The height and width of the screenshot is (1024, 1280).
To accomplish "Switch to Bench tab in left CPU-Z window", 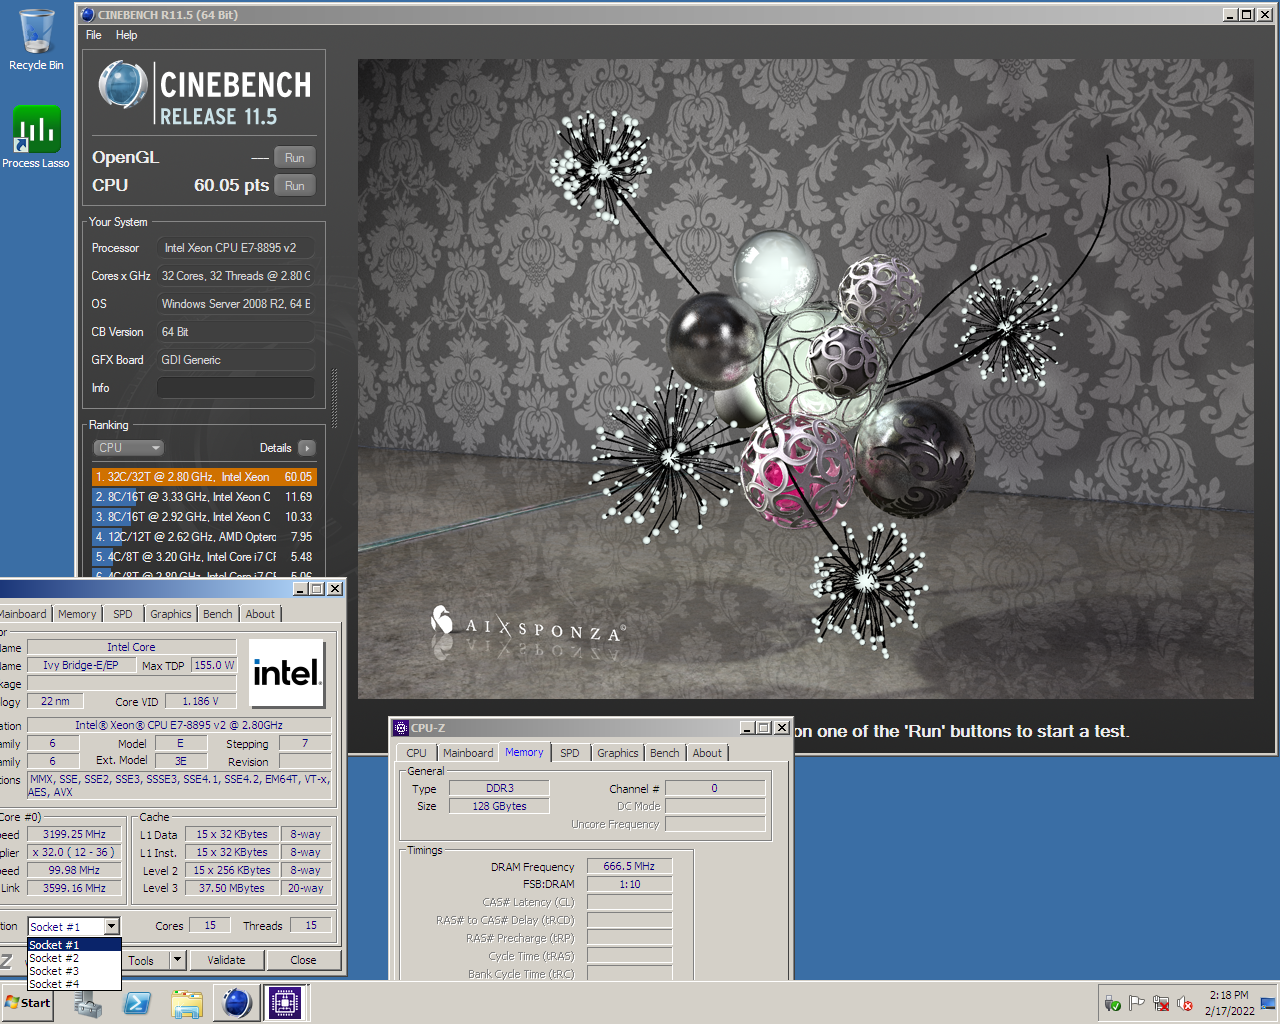I will (x=217, y=614).
